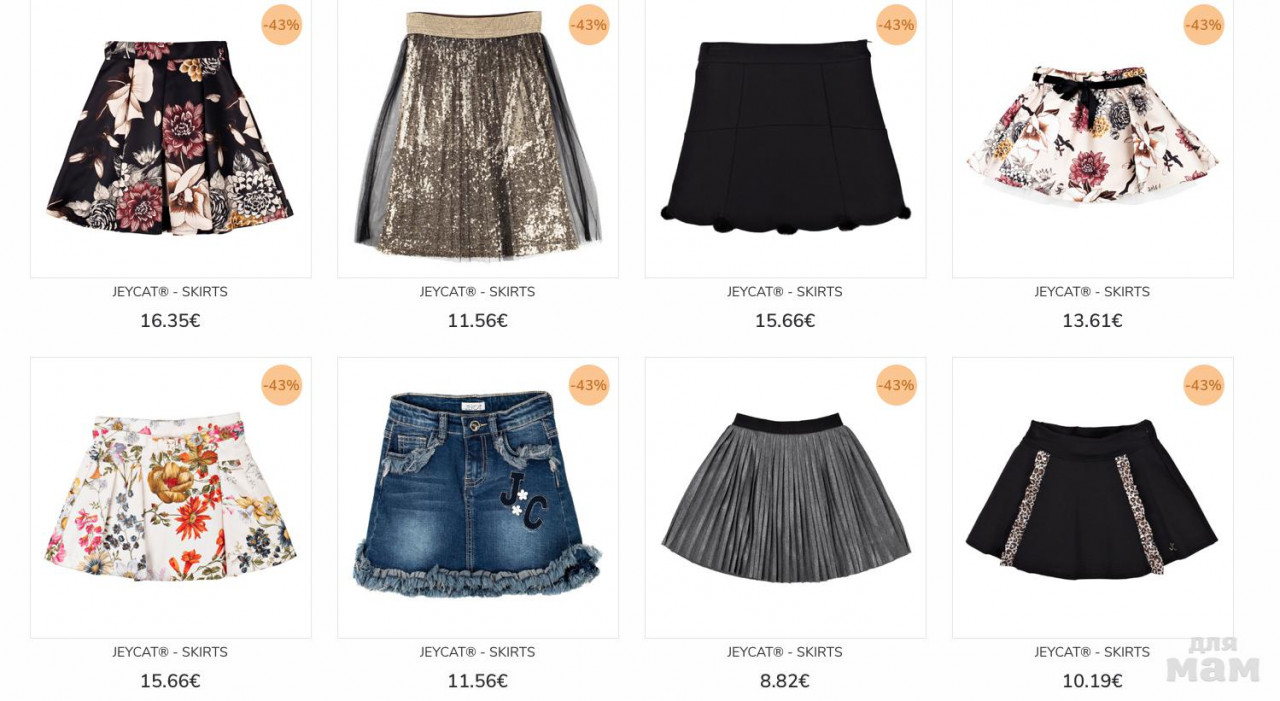Open JEYCAT® - SKIRTS link priced 13.61€
This screenshot has height=701, width=1280.
[x=1092, y=292]
